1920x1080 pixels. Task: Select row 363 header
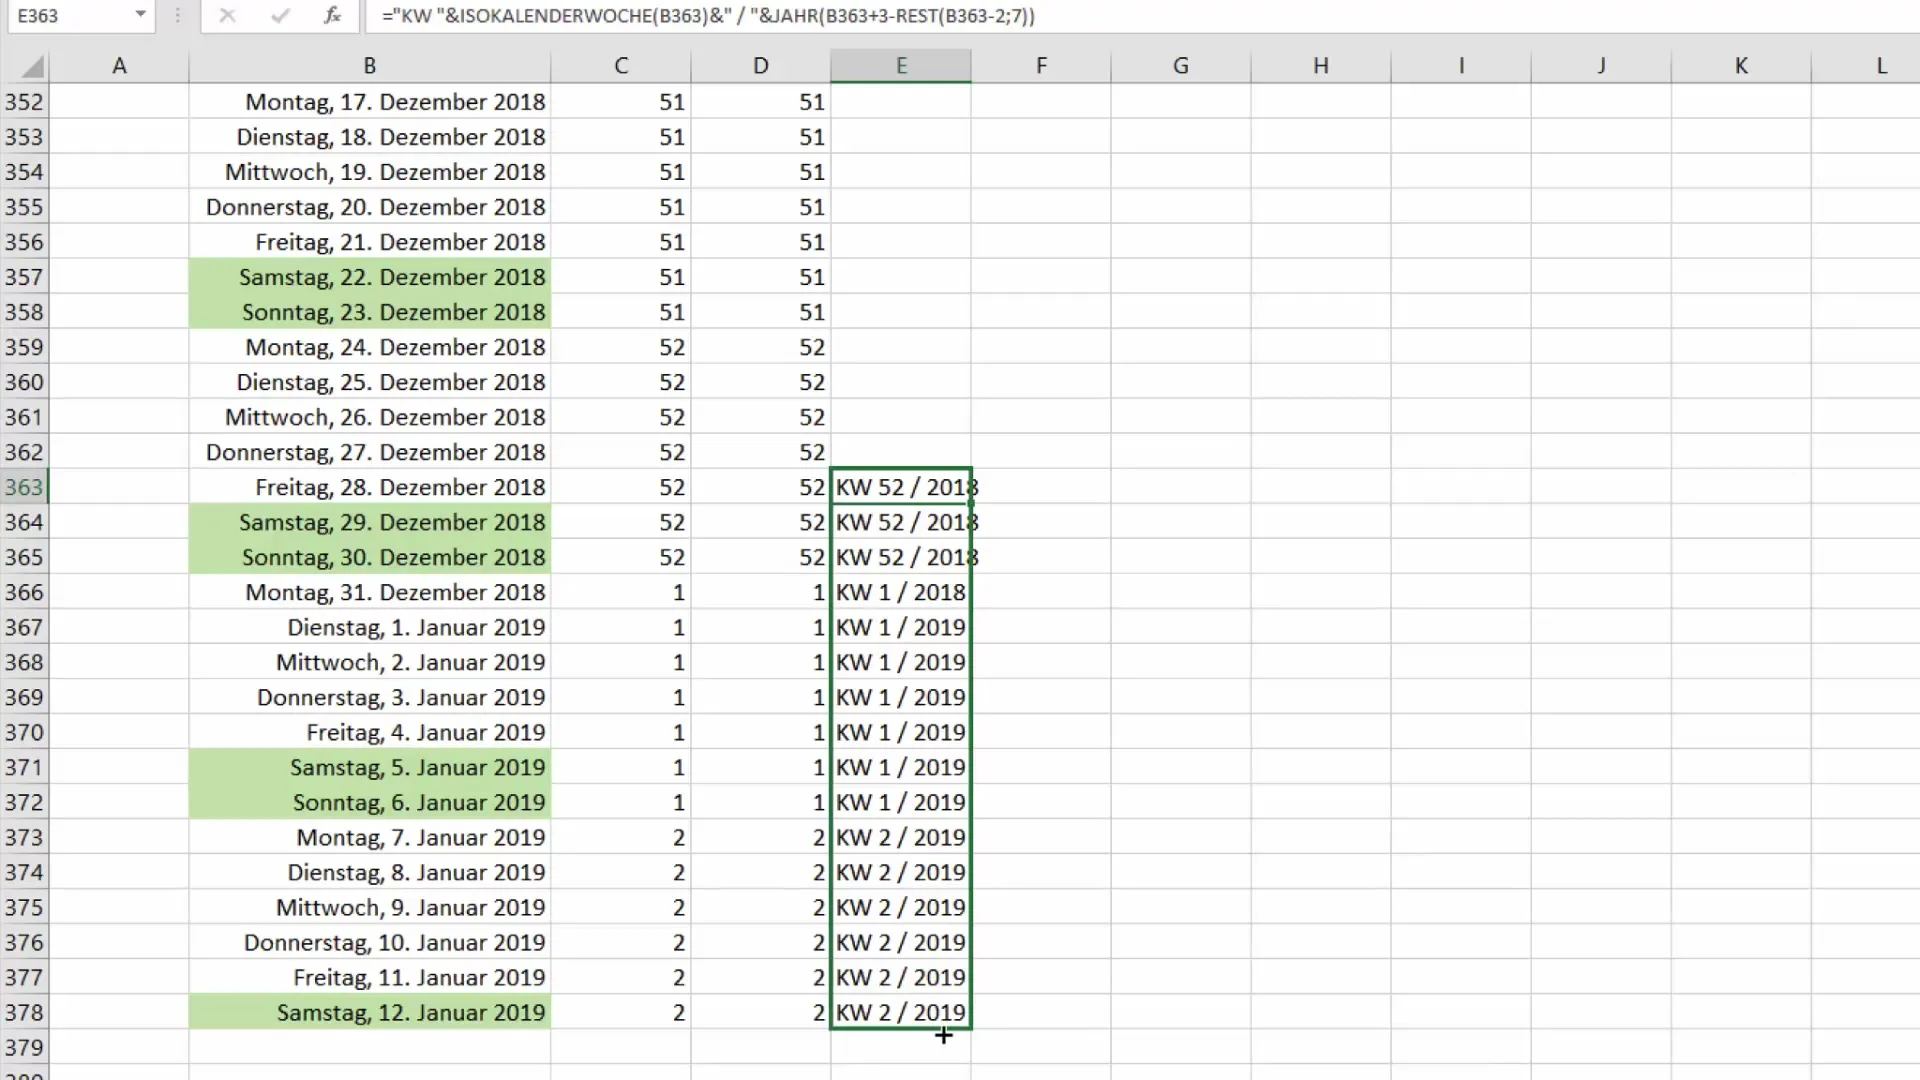point(24,487)
